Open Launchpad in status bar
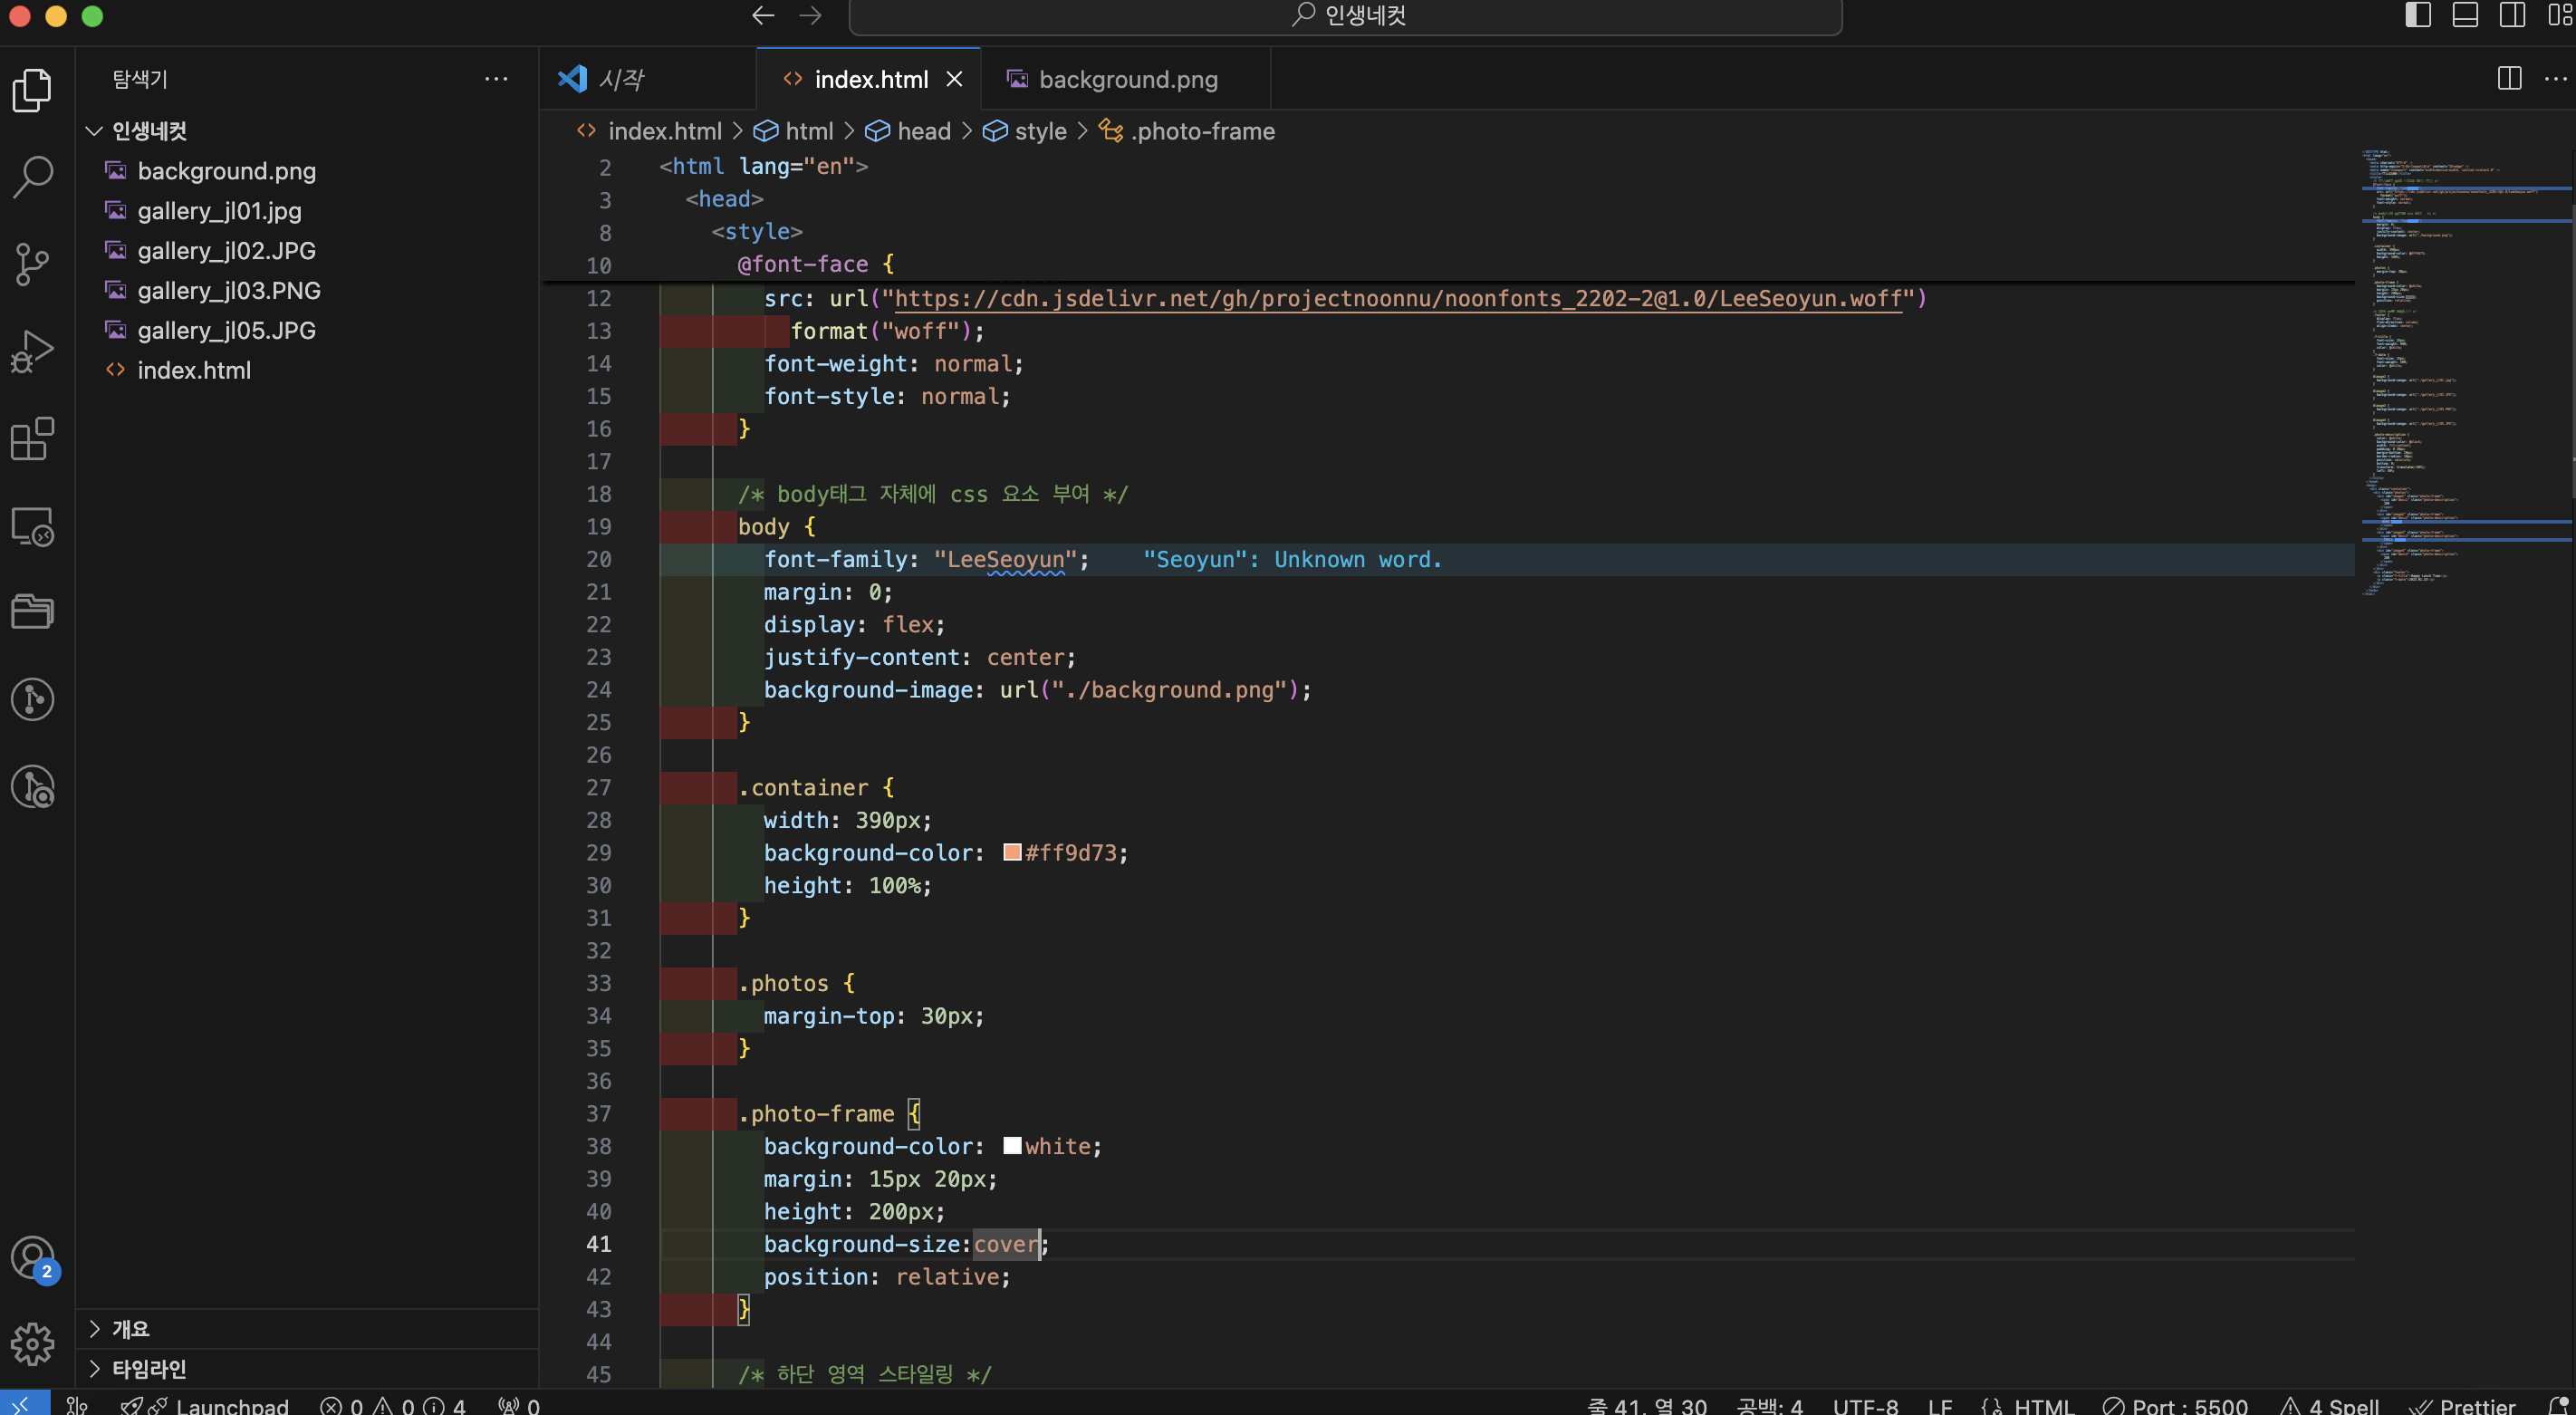Viewport: 2576px width, 1415px height. [x=204, y=1404]
